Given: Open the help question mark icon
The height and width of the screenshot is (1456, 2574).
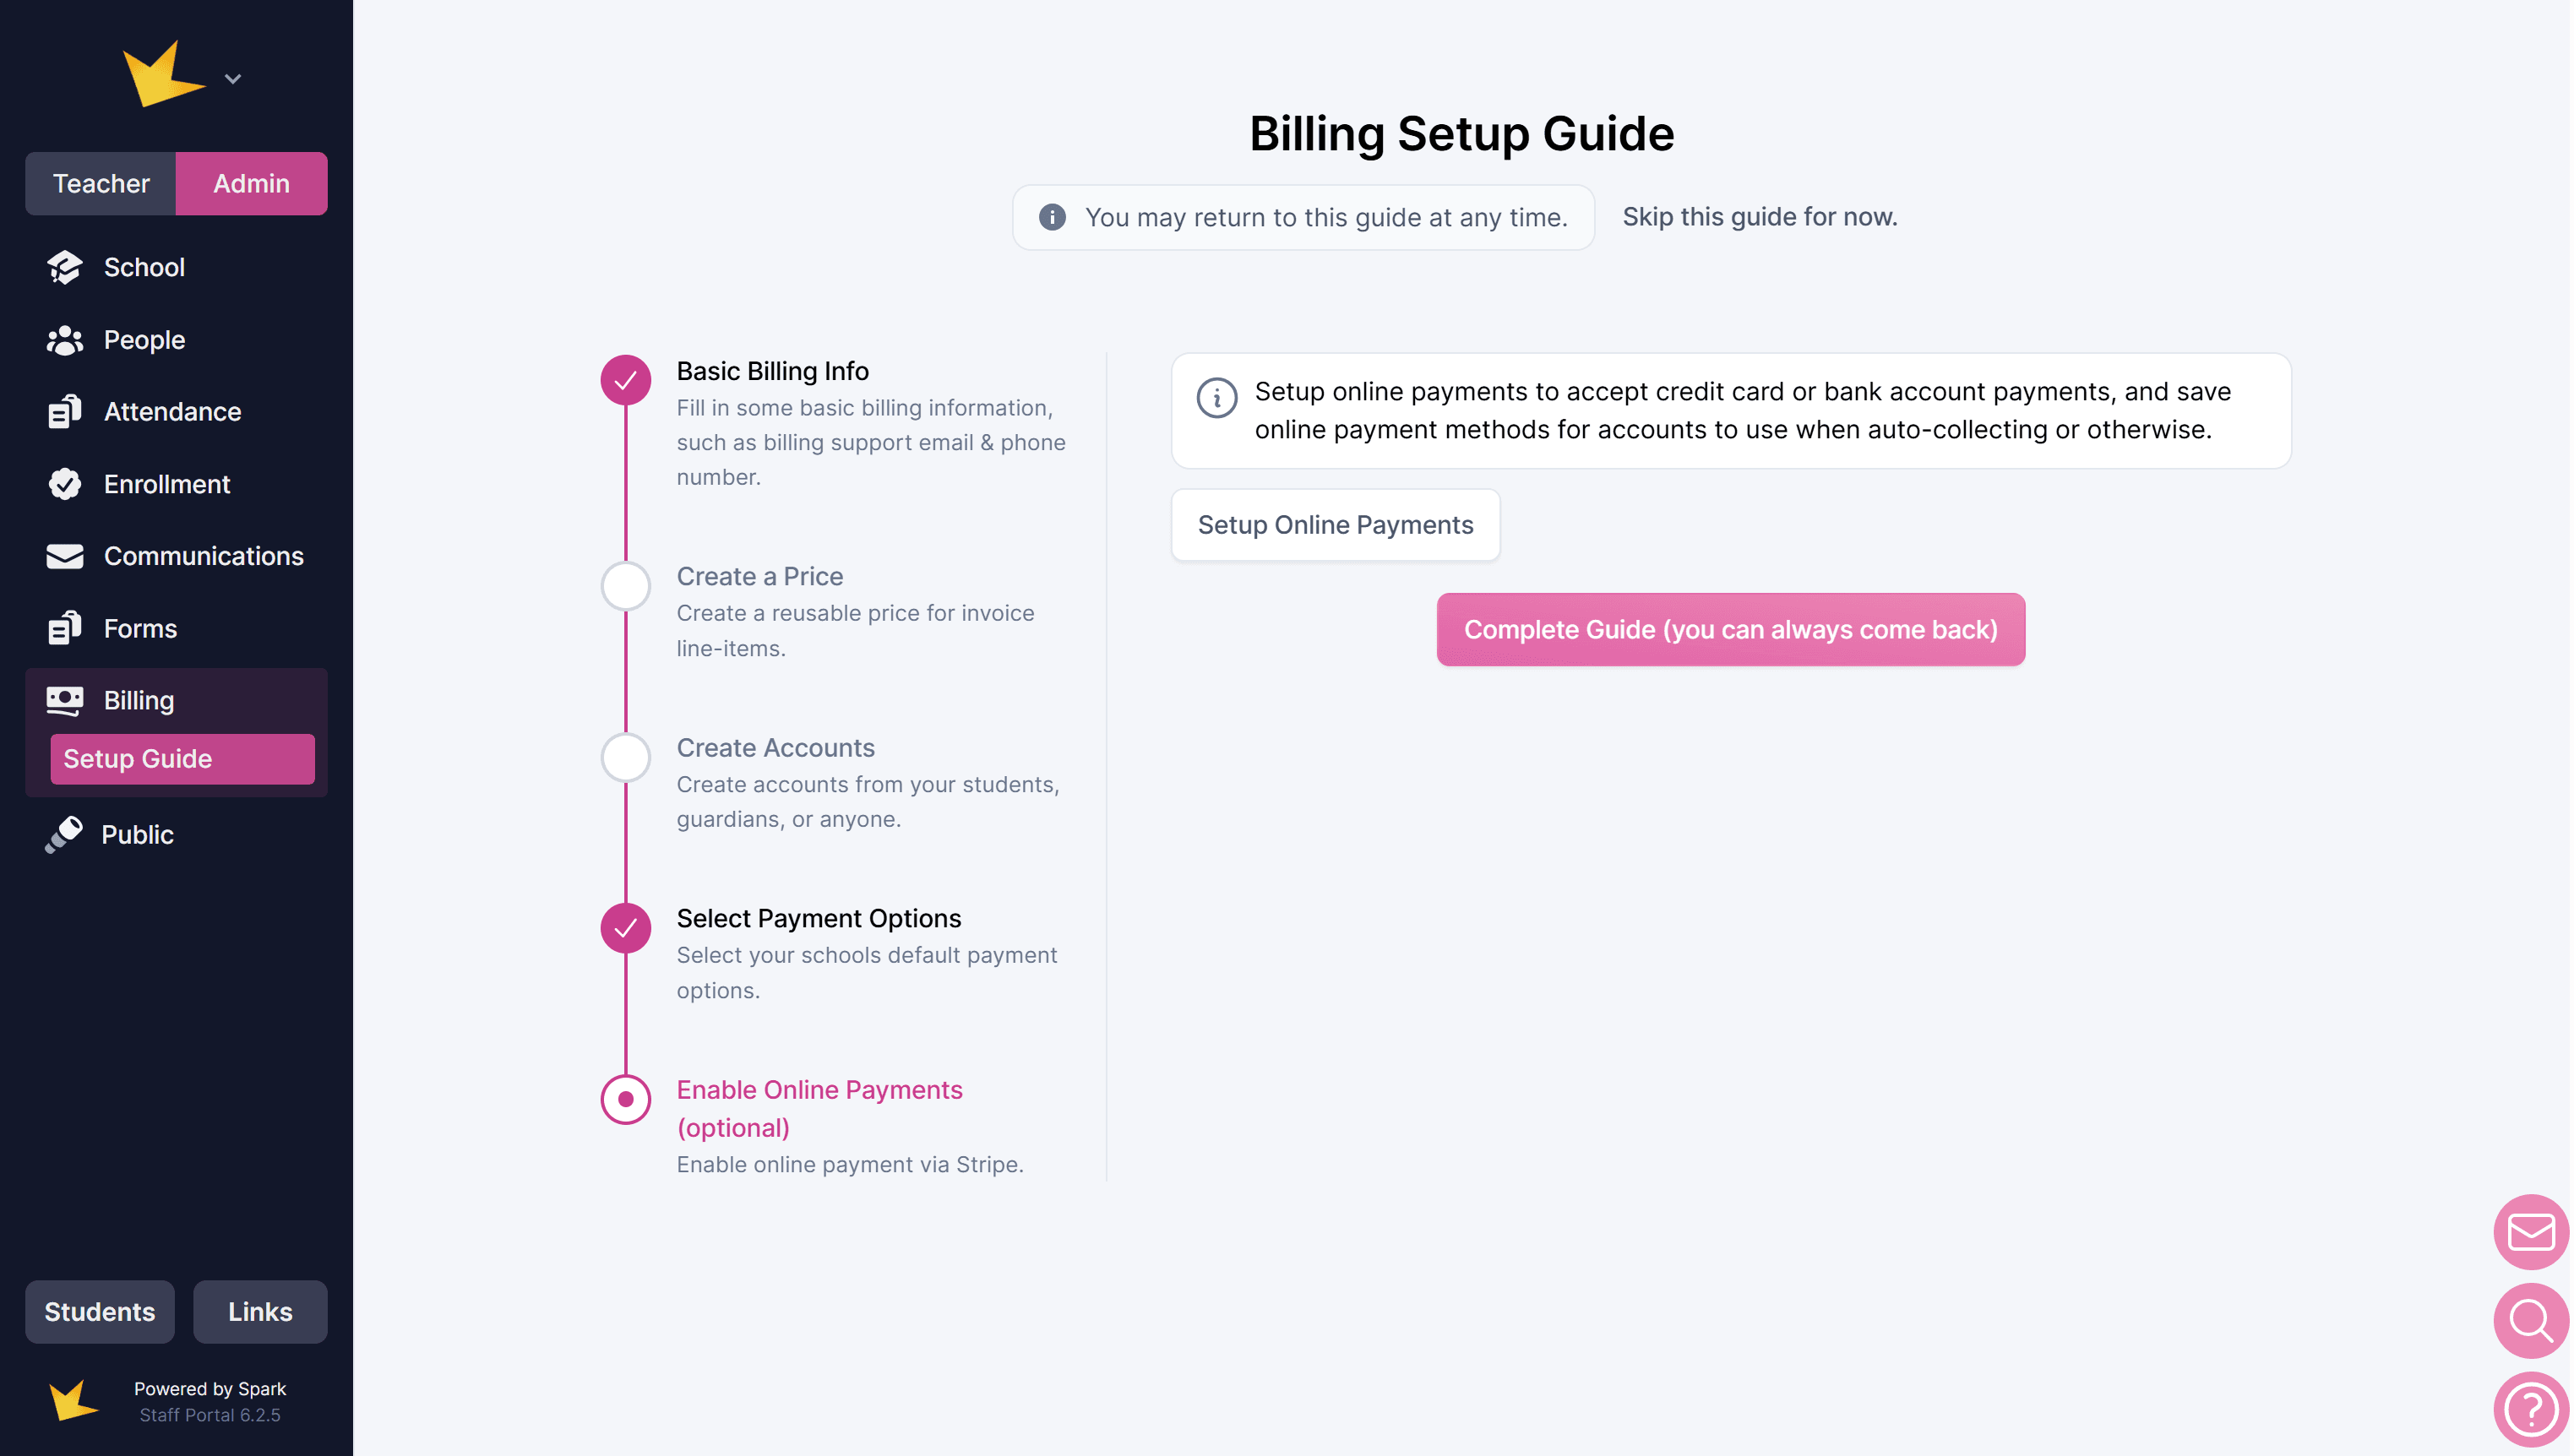Looking at the screenshot, I should [2530, 1409].
